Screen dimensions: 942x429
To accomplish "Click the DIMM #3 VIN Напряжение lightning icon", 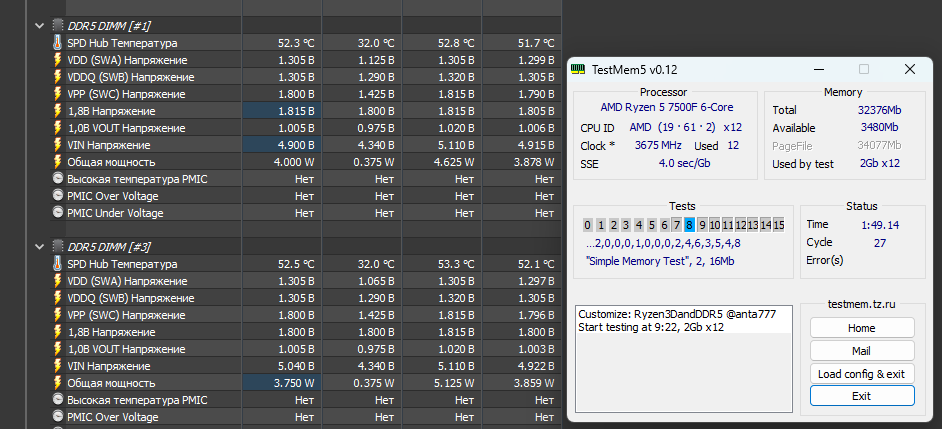I will [57, 366].
